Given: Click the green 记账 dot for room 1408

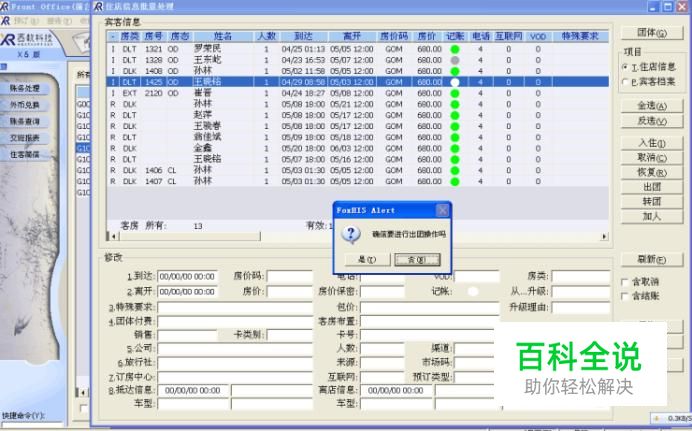Looking at the screenshot, I should pyautogui.click(x=455, y=71).
